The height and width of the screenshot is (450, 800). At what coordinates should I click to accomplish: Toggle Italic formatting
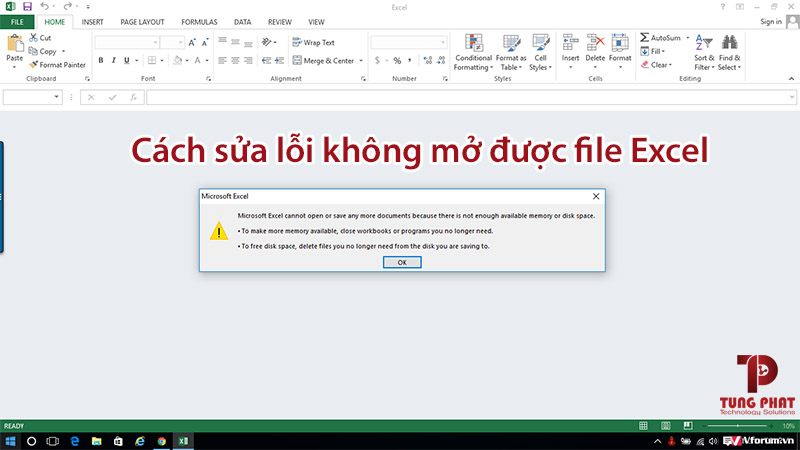pyautogui.click(x=113, y=60)
